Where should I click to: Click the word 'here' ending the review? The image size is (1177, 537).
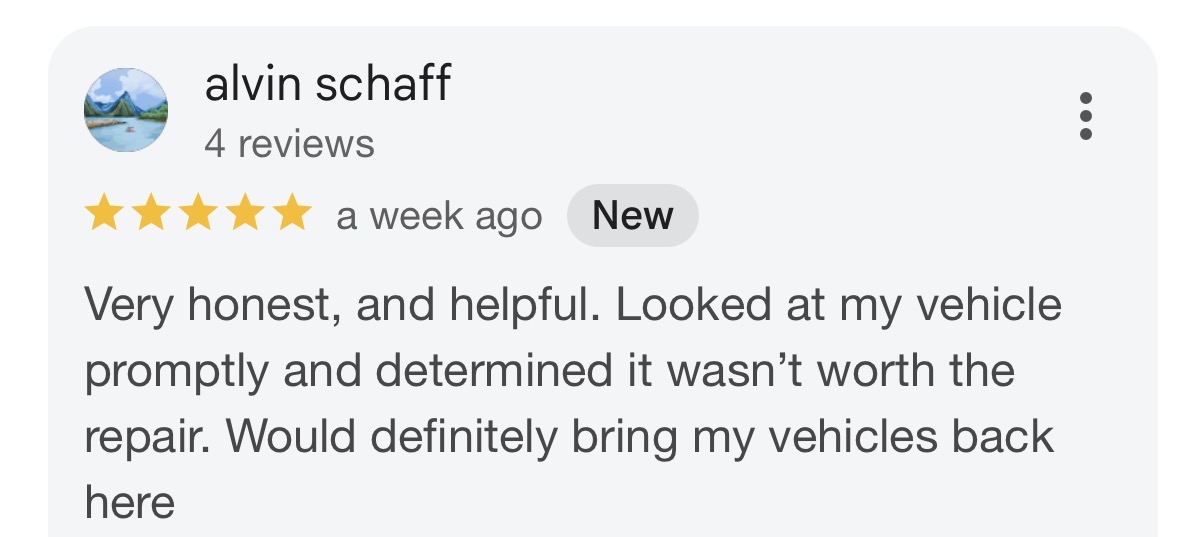tap(130, 503)
